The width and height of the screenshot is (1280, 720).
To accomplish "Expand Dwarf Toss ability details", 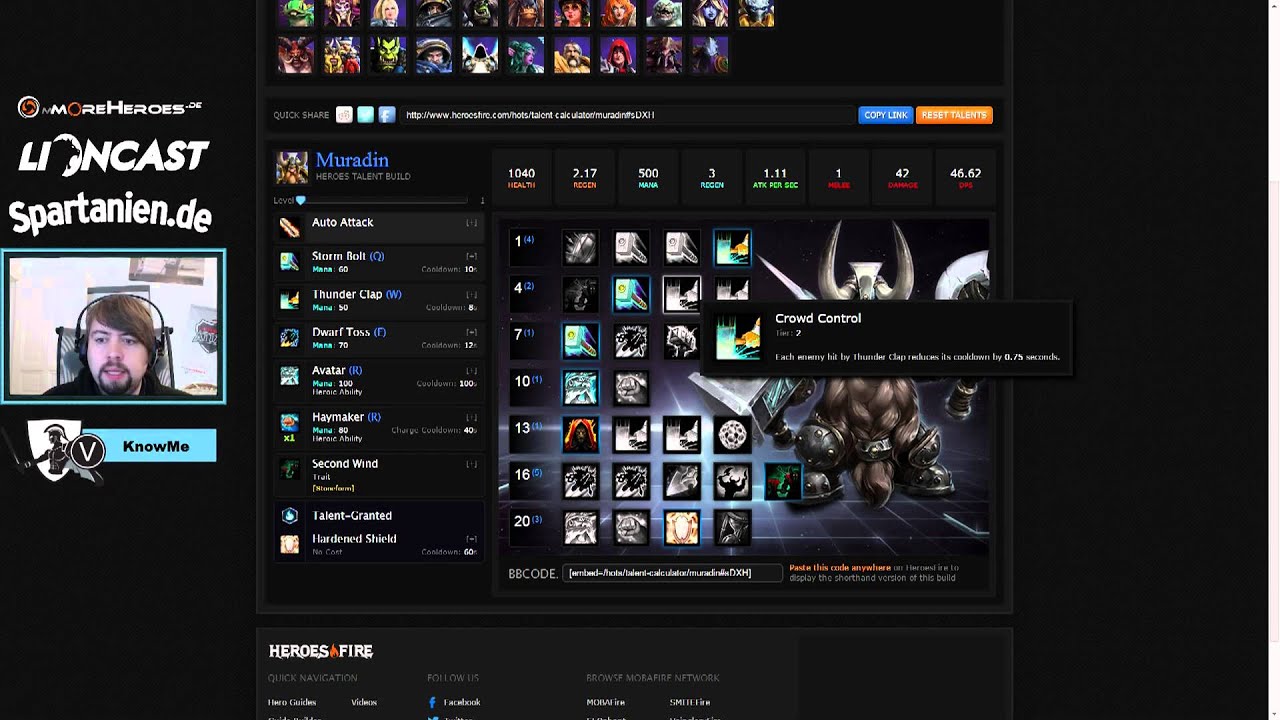I will click(x=471, y=333).
